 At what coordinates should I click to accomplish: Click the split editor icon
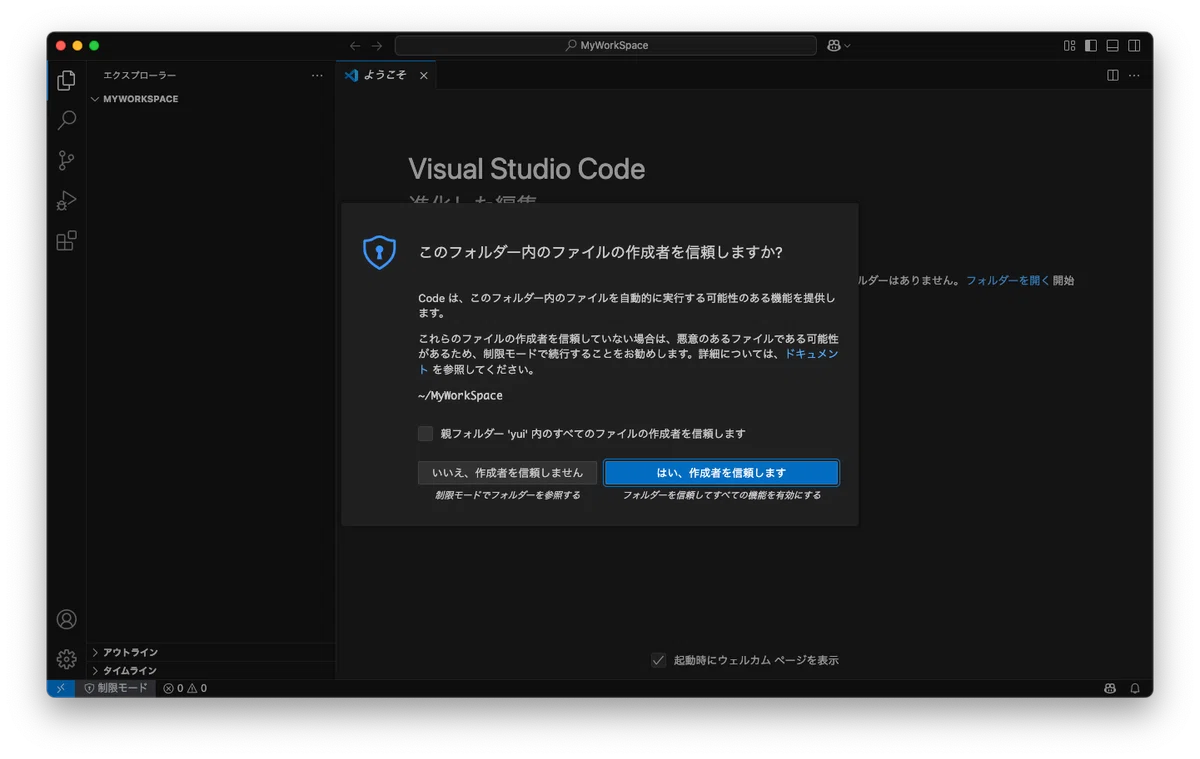point(1112,75)
